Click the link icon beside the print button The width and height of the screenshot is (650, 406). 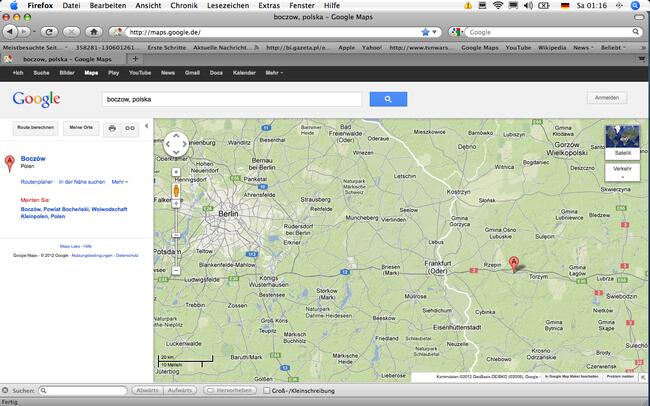(x=129, y=128)
